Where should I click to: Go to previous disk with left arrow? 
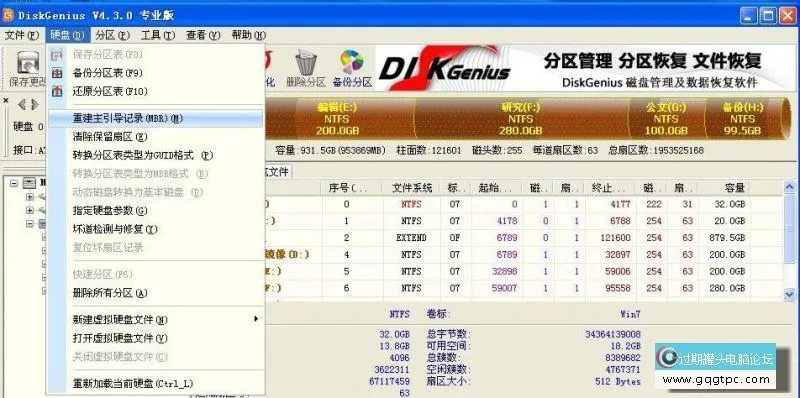[x=21, y=105]
